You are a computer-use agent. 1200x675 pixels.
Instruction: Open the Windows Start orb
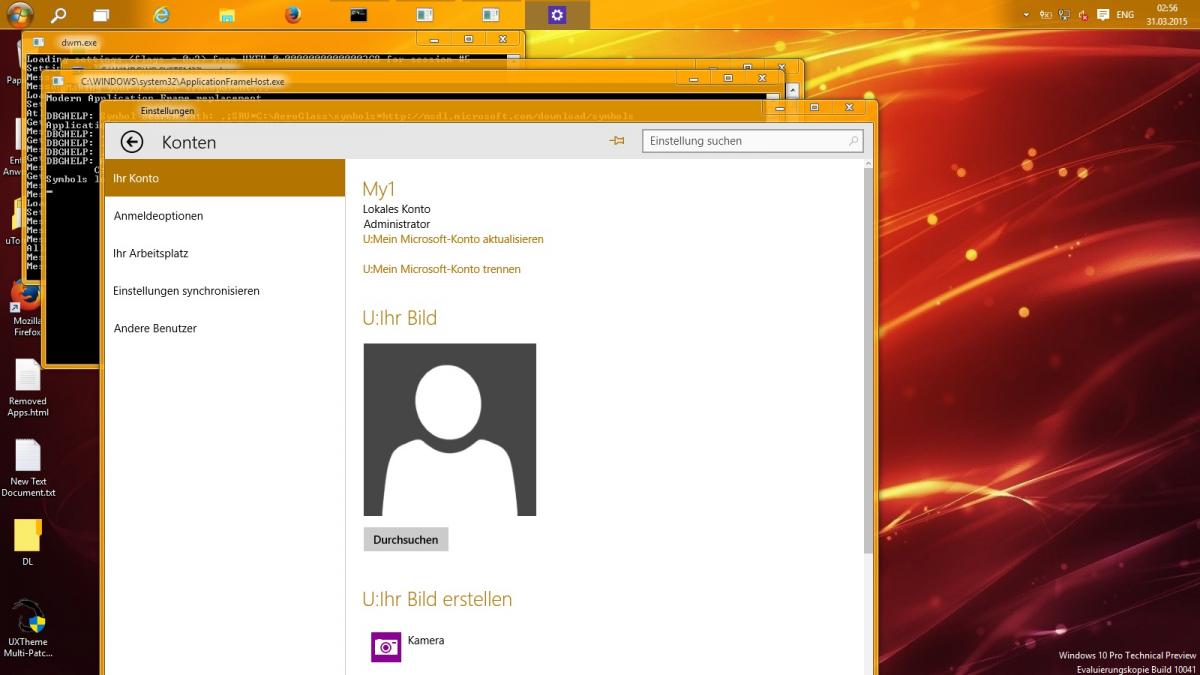click(x=19, y=14)
